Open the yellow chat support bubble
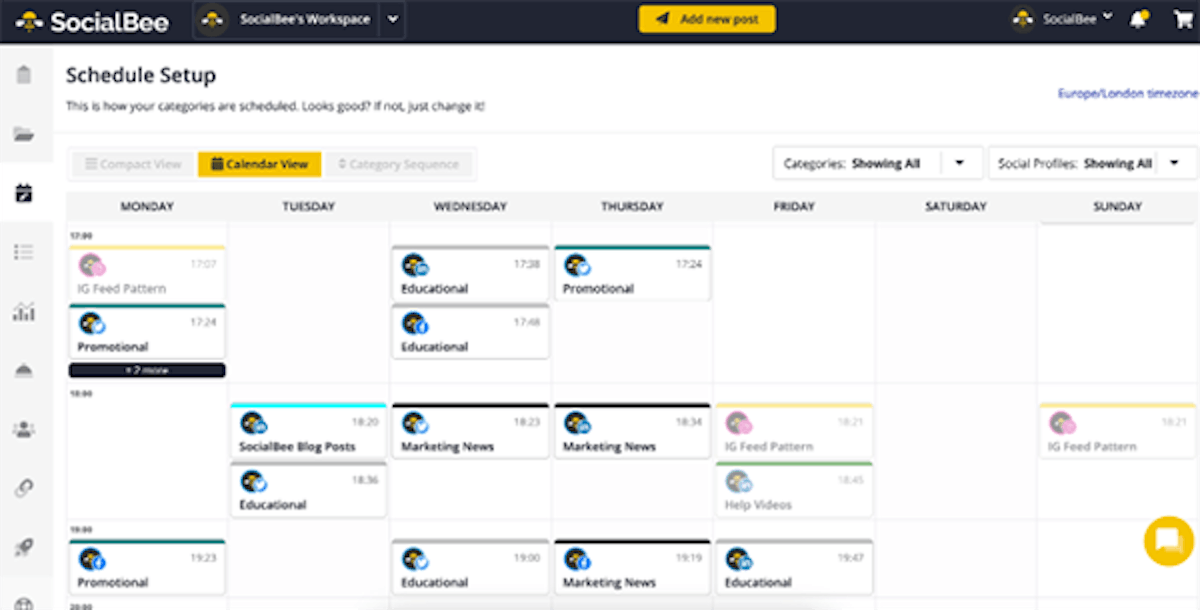Viewport: 1200px width, 610px height. click(x=1168, y=540)
